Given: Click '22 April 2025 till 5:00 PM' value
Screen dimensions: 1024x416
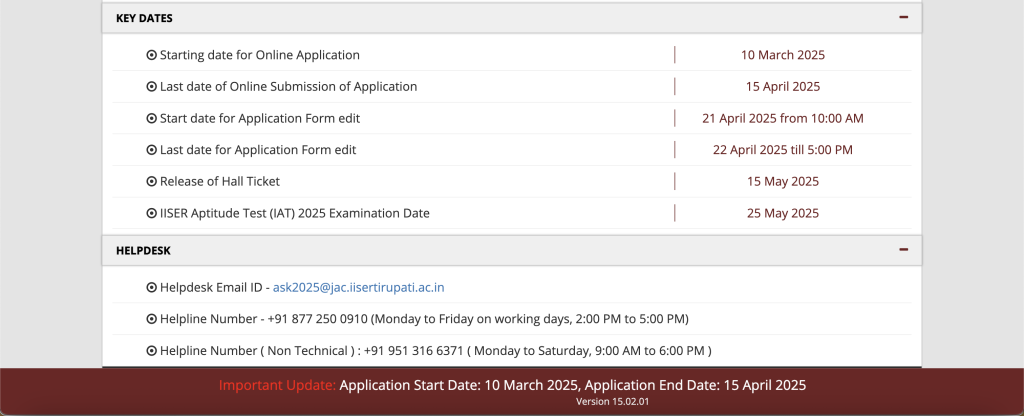Looking at the screenshot, I should coord(783,150).
